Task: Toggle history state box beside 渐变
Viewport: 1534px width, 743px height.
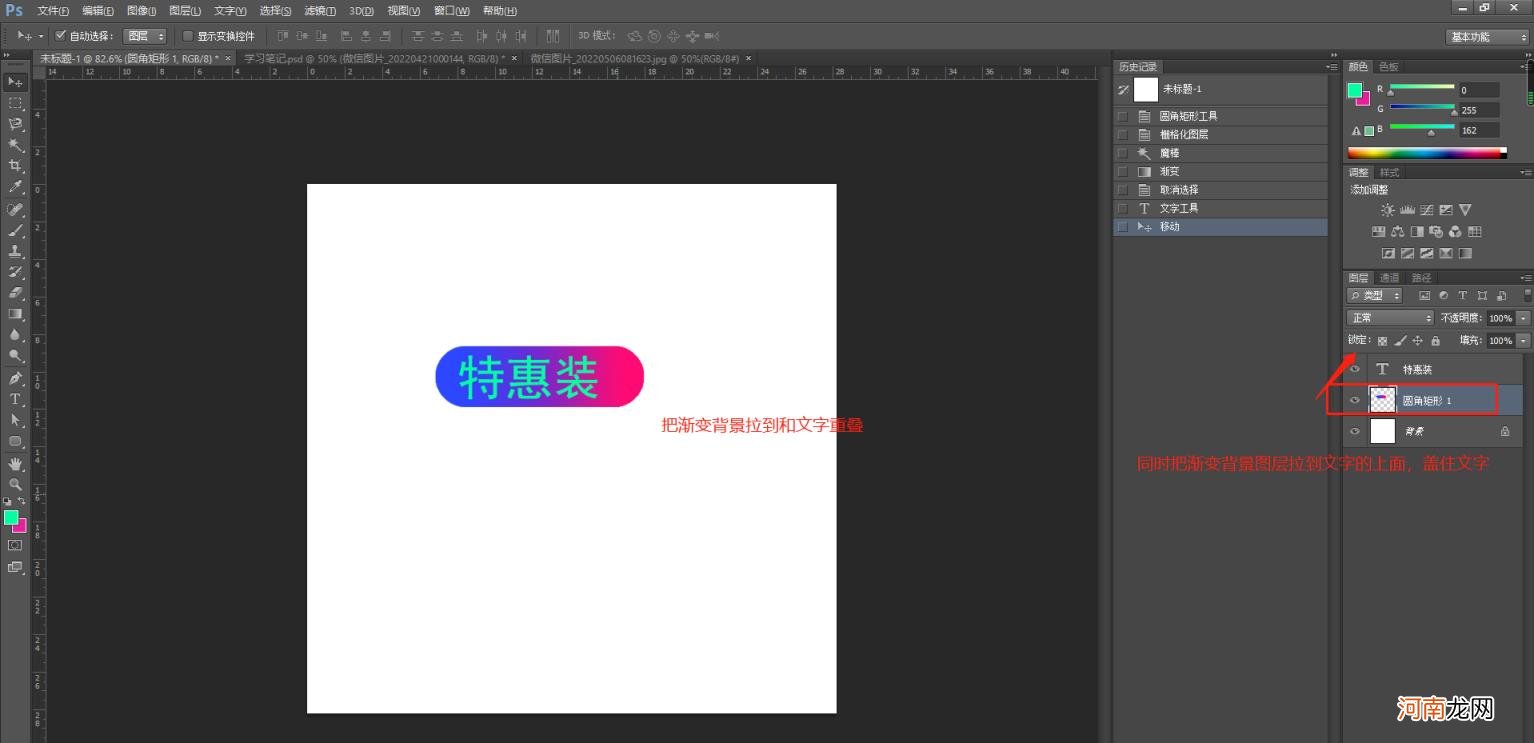Action: [1122, 172]
